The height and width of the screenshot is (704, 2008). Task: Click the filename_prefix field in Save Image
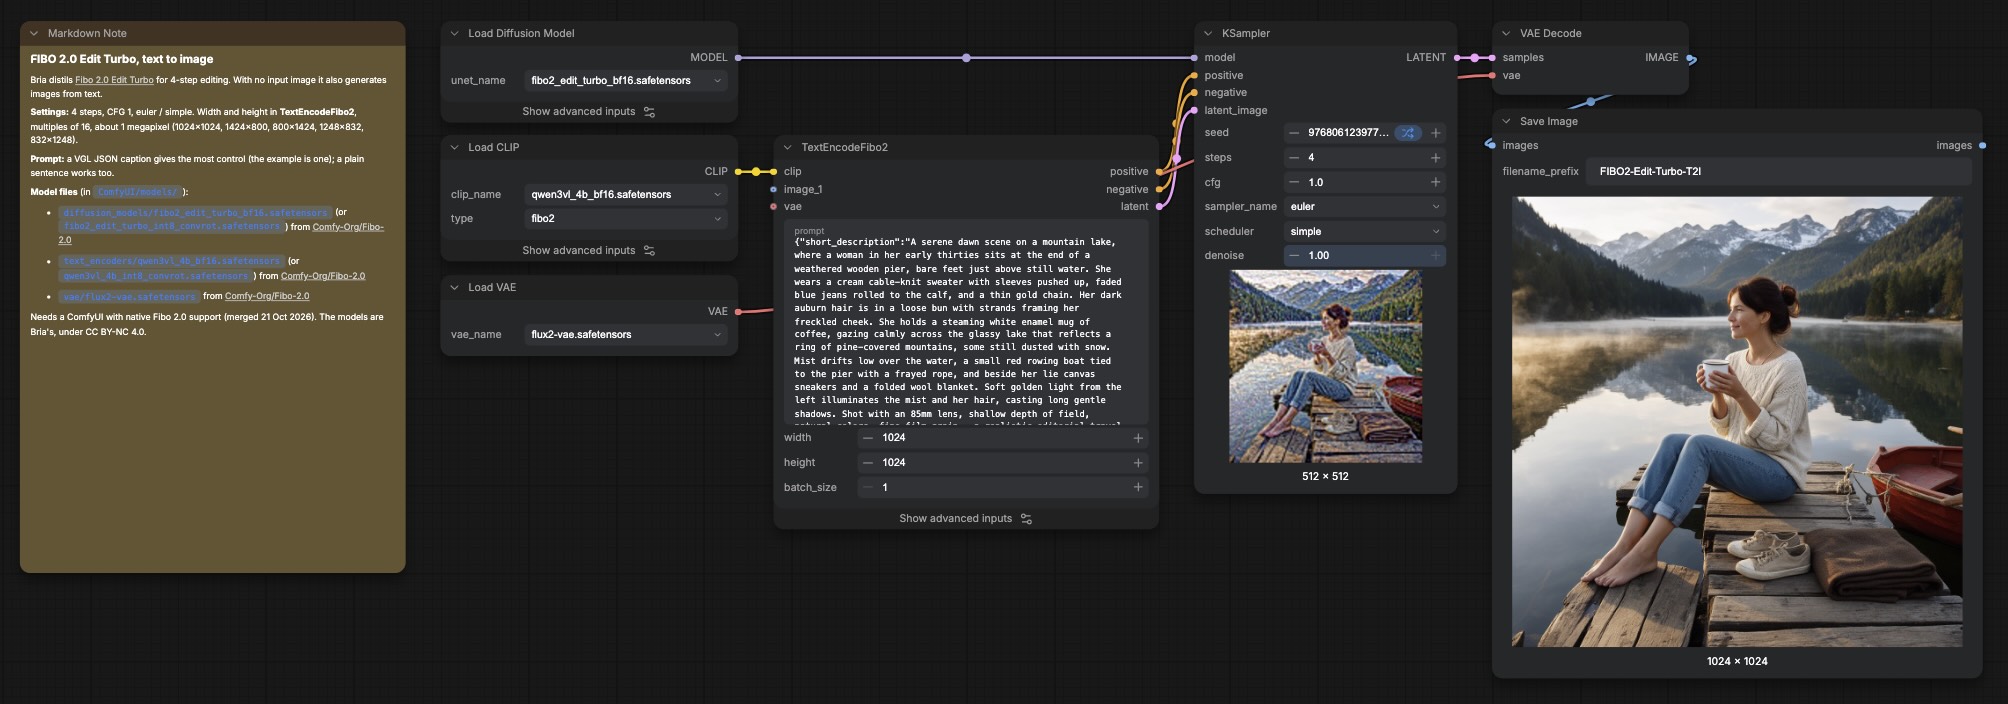coord(1780,171)
